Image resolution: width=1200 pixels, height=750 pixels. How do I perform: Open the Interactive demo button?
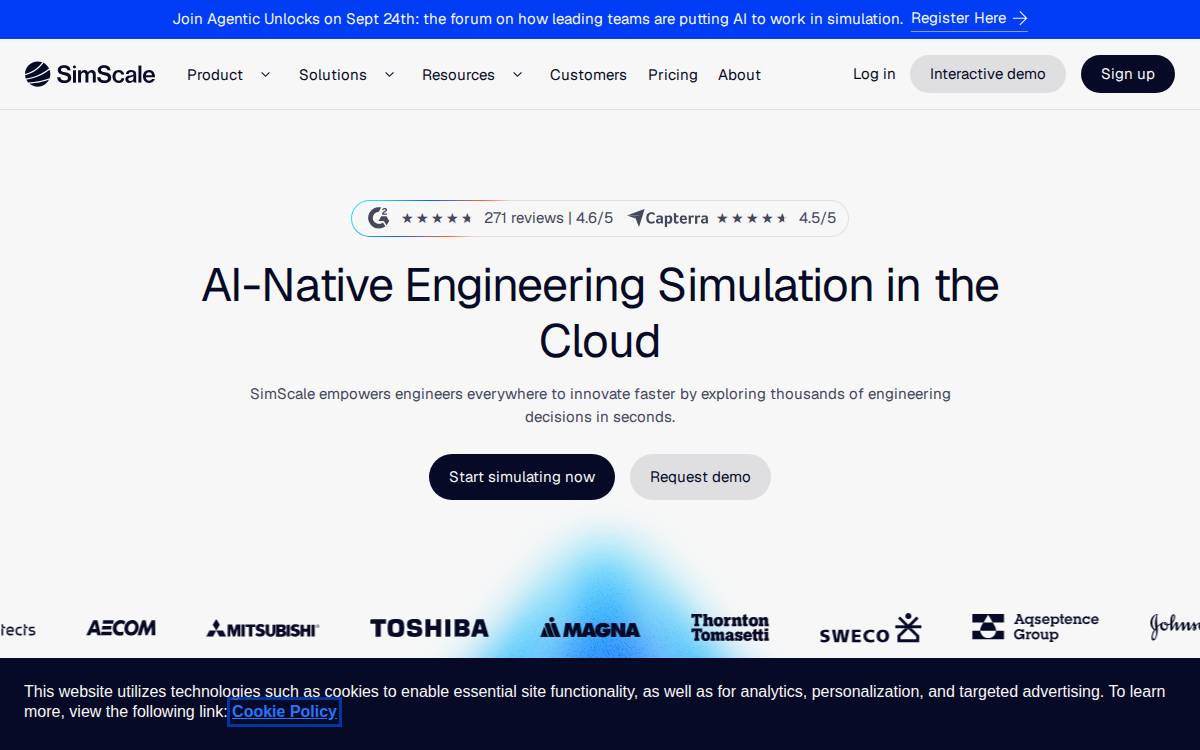point(988,74)
